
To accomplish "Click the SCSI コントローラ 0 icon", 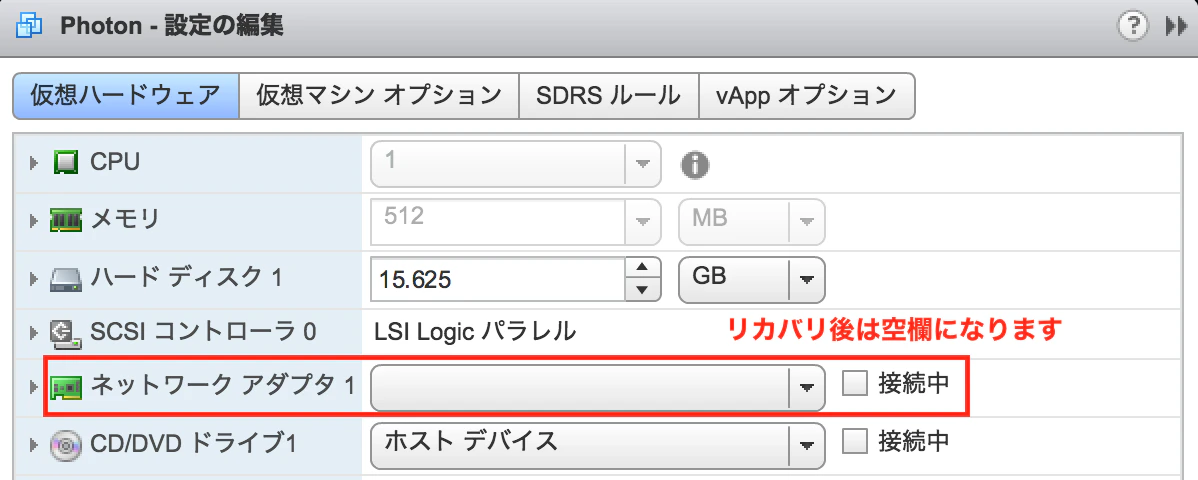I will [x=66, y=333].
